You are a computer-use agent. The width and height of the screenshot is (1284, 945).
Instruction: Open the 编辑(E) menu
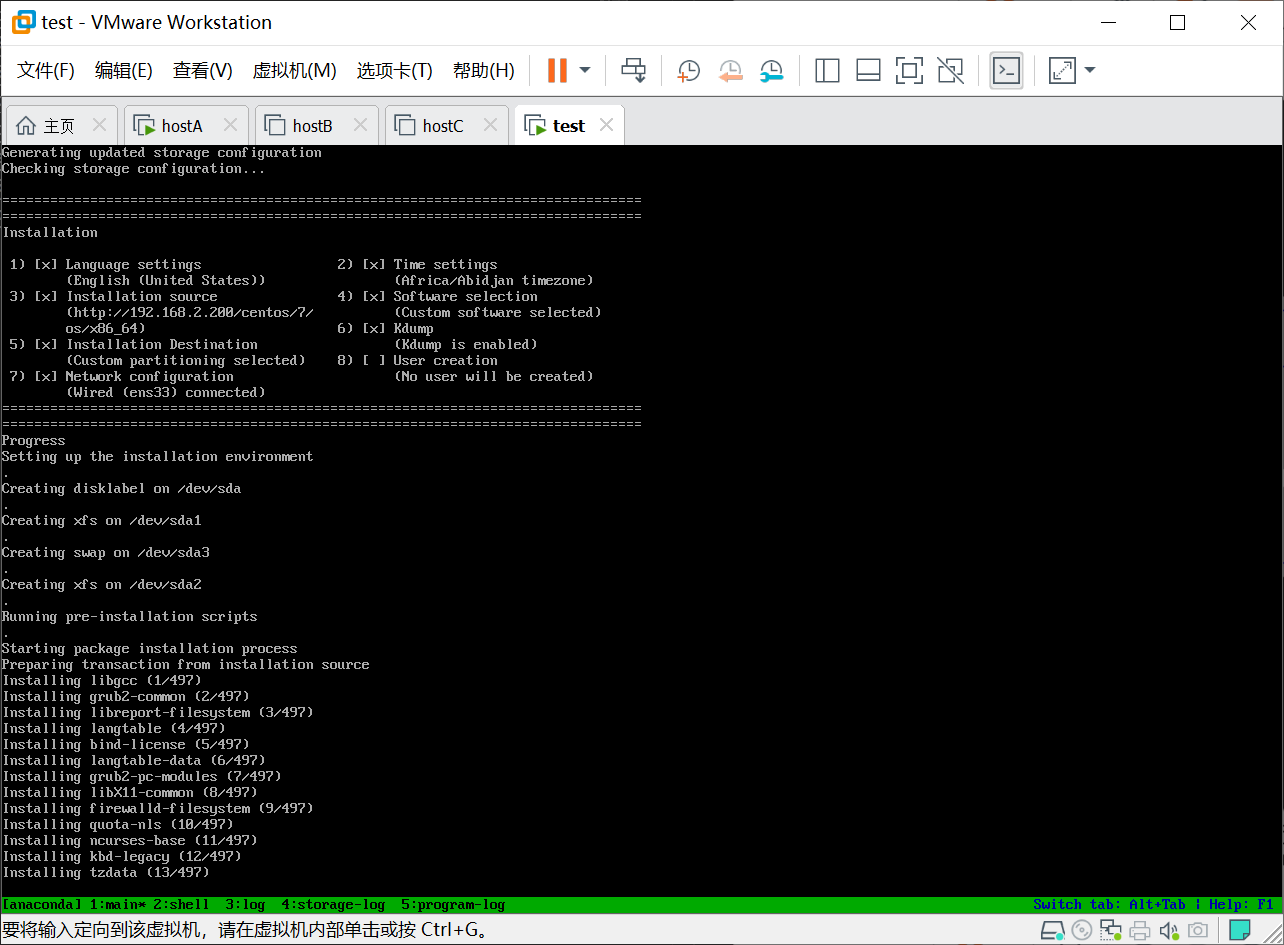124,70
